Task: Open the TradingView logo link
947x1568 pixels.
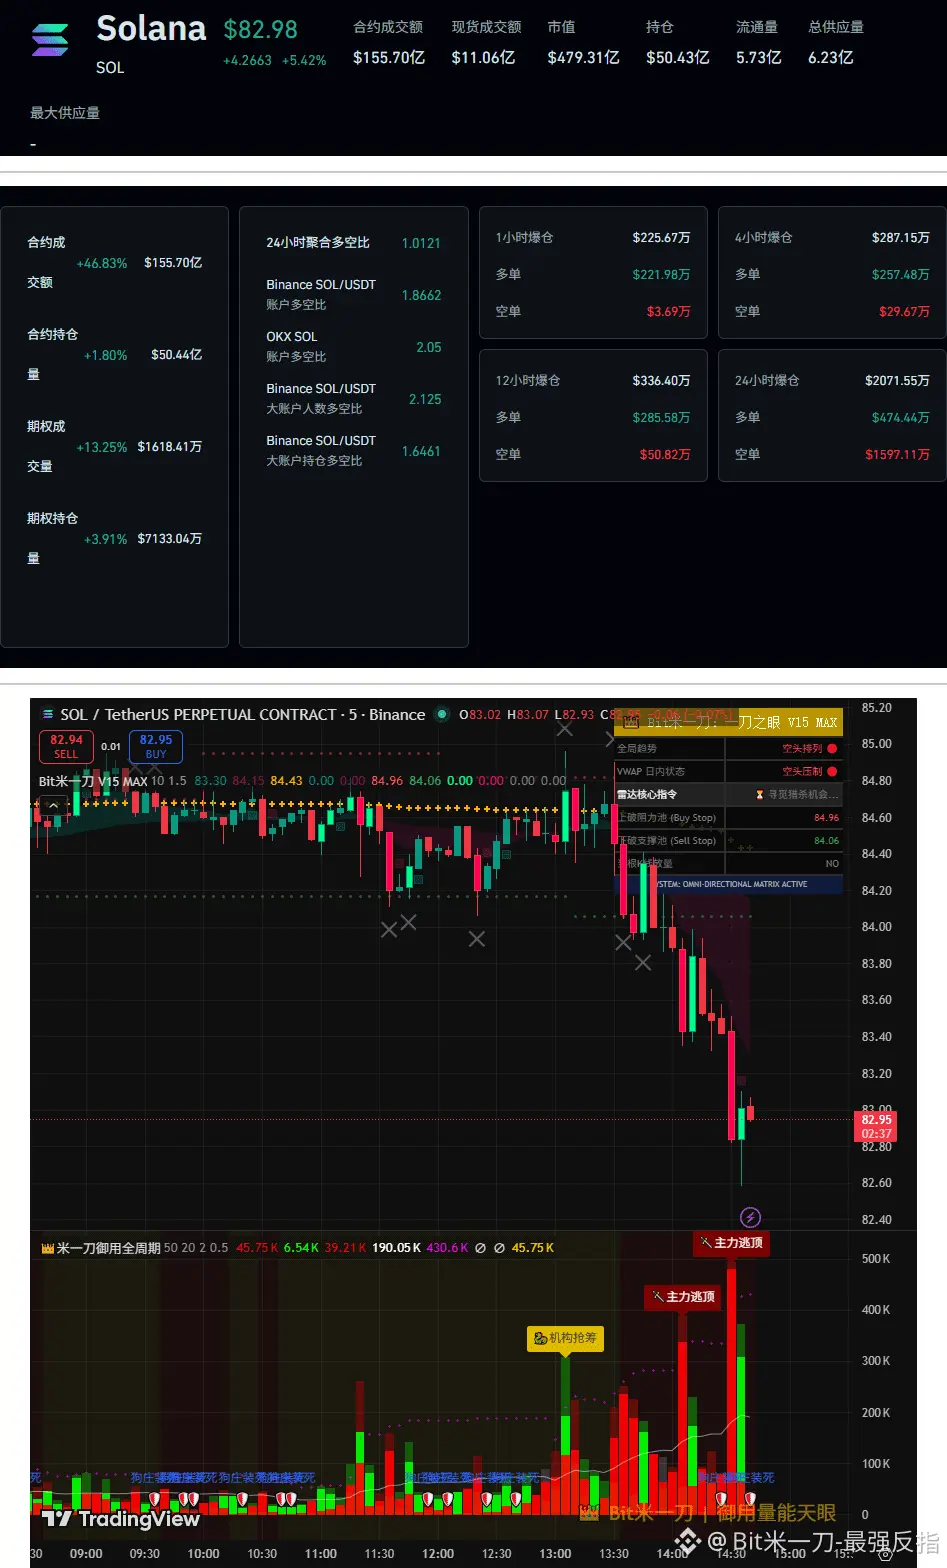Action: point(121,1519)
